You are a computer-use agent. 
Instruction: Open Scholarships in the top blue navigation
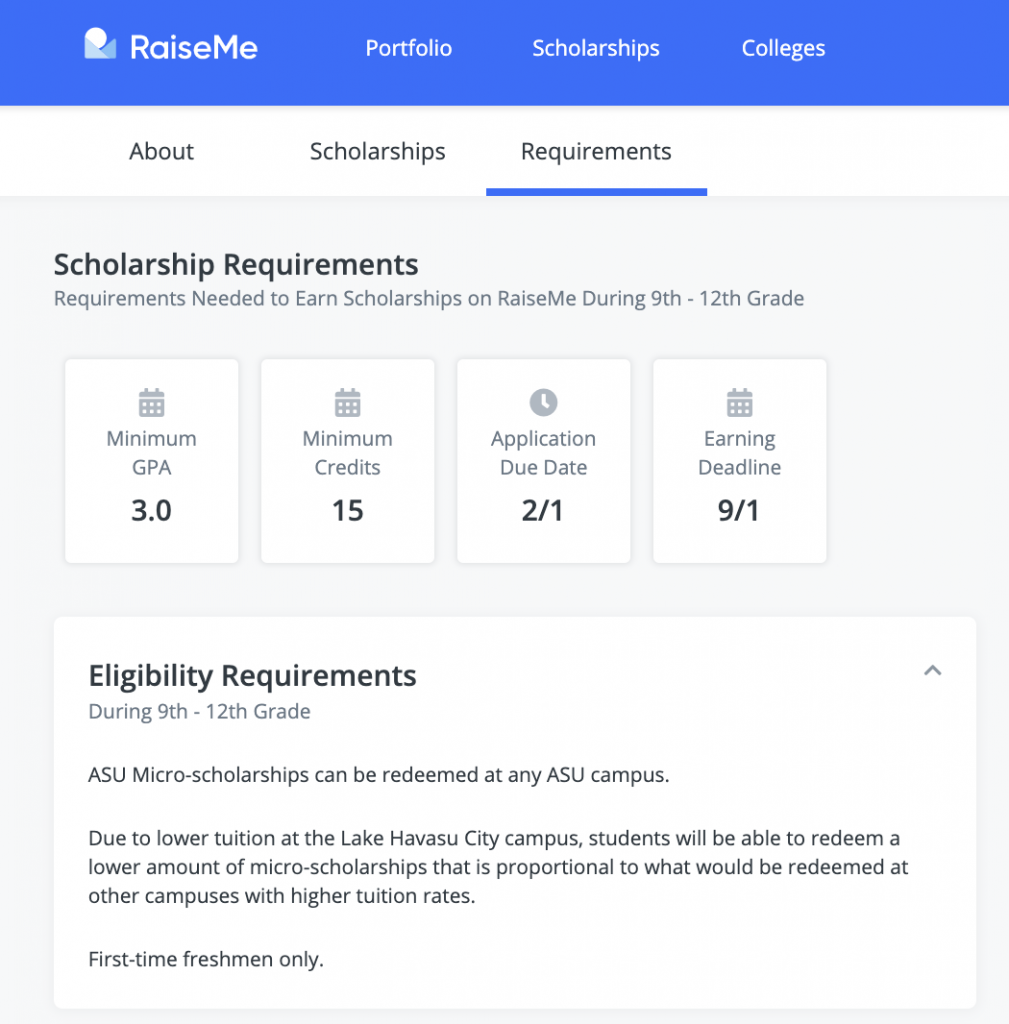[596, 48]
